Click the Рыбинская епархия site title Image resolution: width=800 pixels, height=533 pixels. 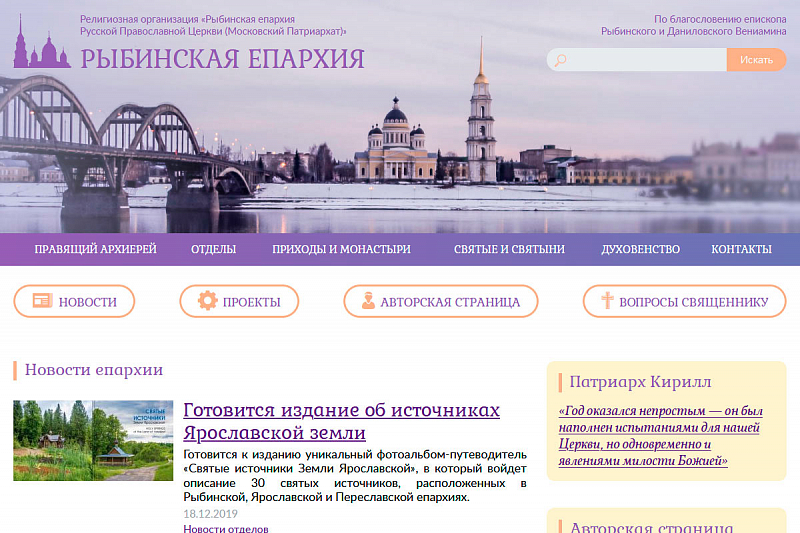[x=222, y=59]
